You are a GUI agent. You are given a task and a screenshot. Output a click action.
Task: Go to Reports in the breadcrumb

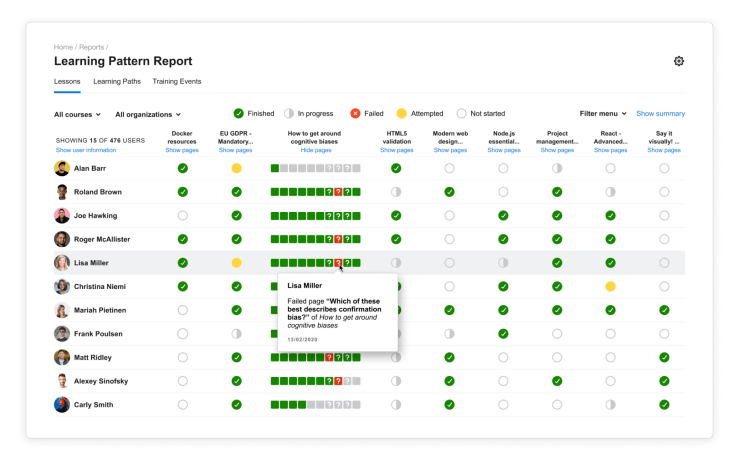(91, 47)
